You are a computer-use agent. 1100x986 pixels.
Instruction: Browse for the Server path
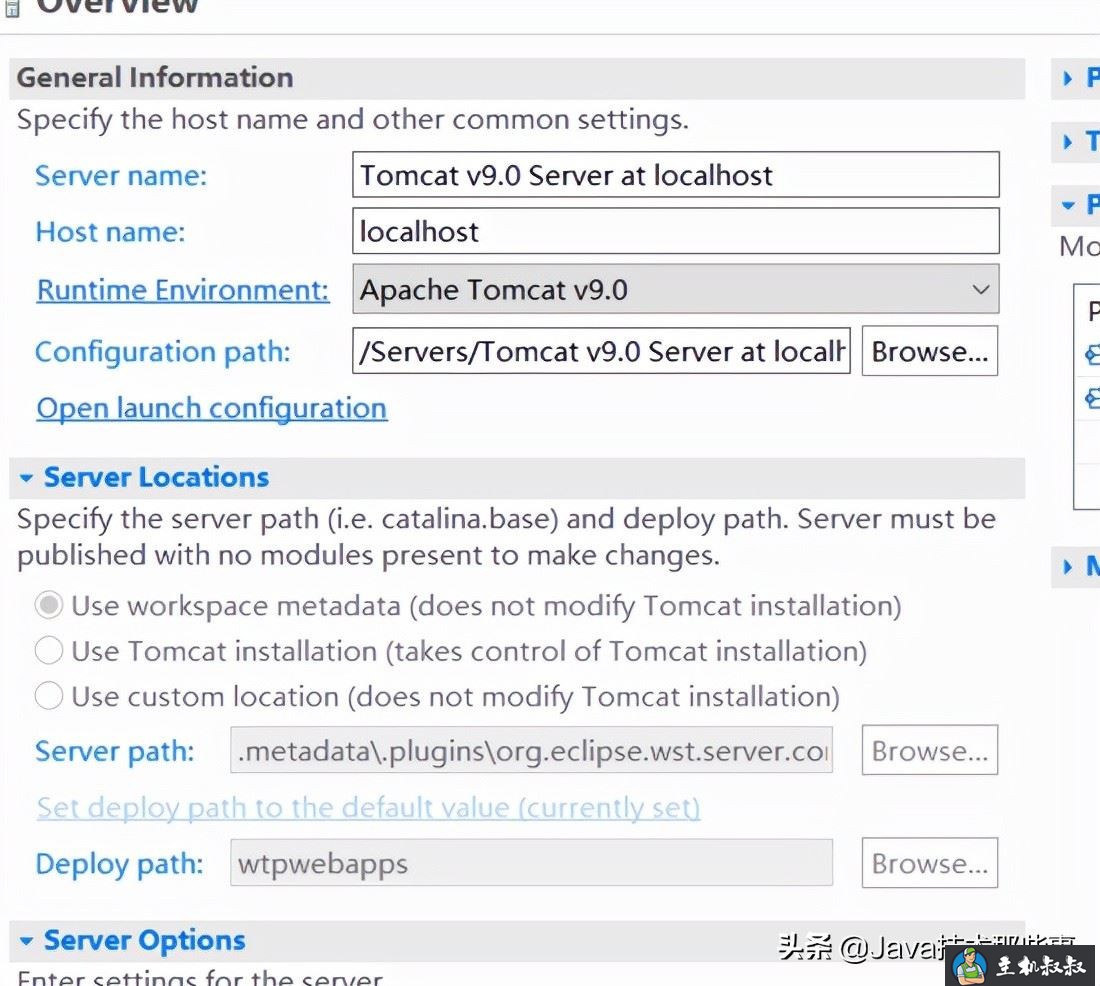930,750
